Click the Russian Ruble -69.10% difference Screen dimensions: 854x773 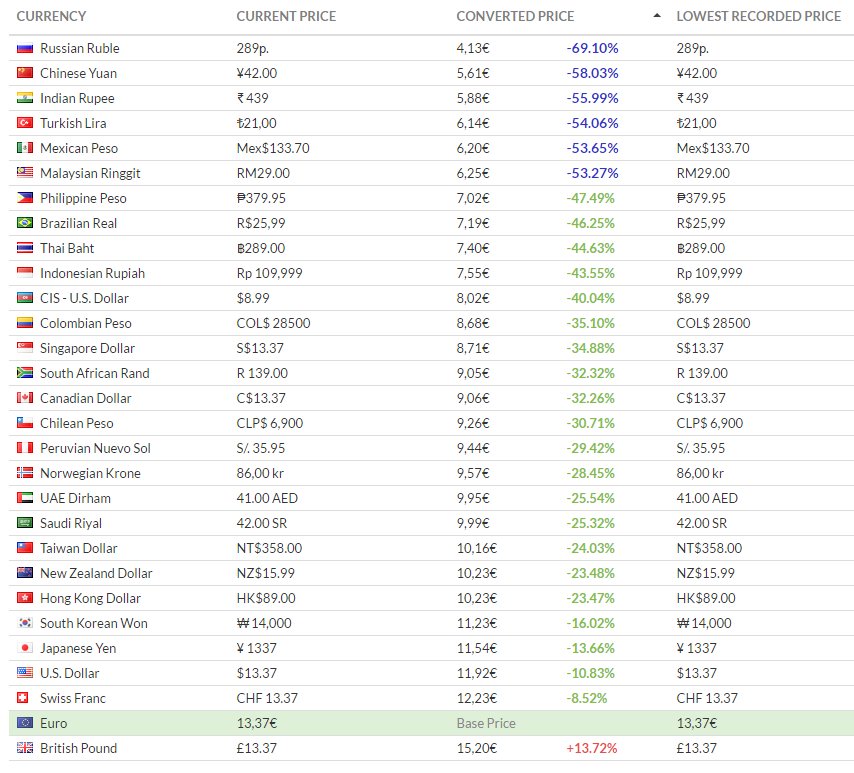(x=593, y=48)
